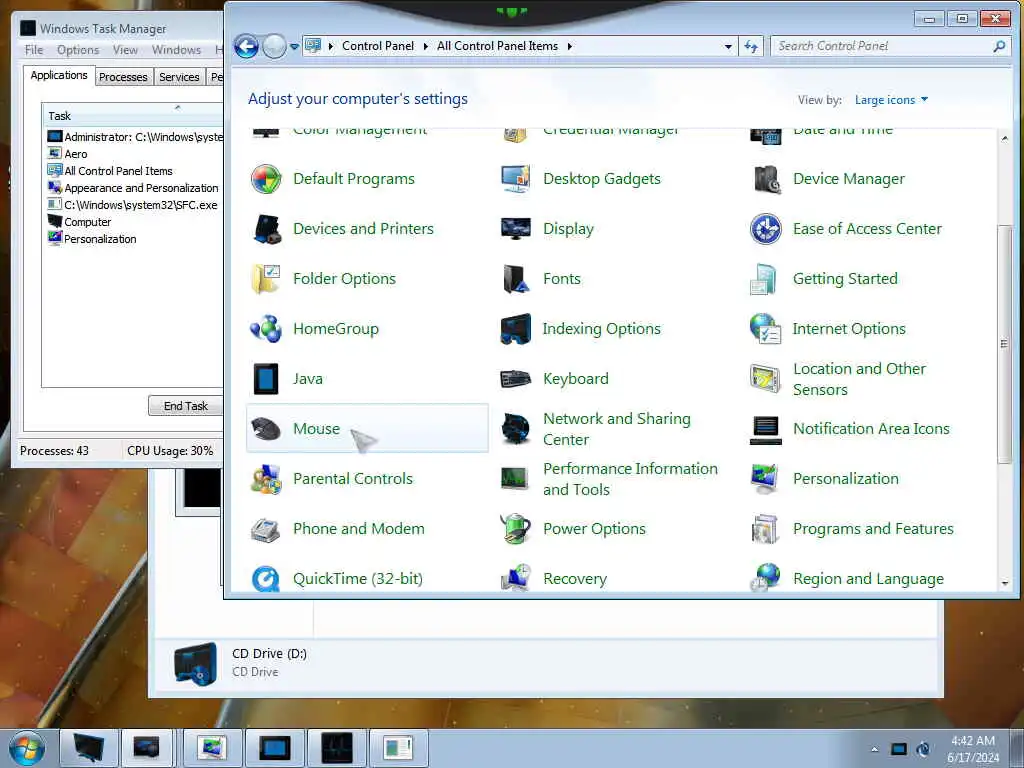Screen dimensions: 1024x768
Task: Click the Internet Options icon
Action: pyautogui.click(x=765, y=329)
